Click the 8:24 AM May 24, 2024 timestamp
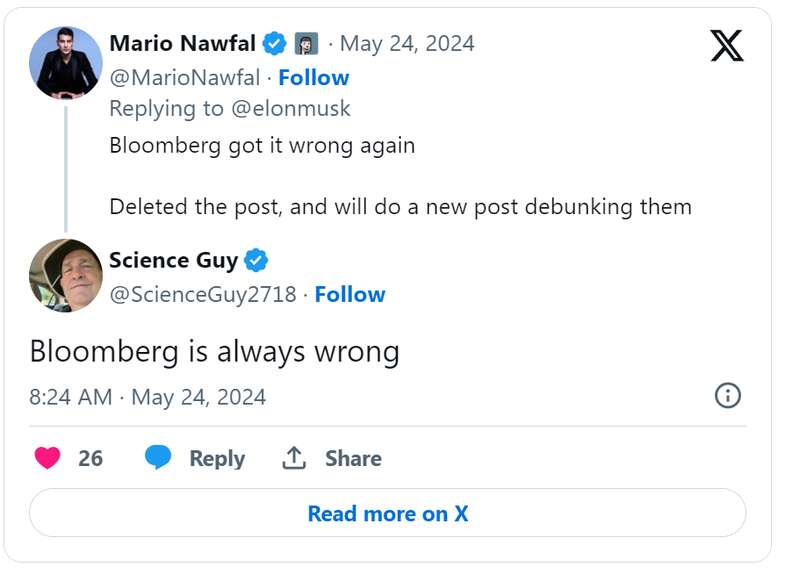Viewport: 800px width, 574px height. tap(148, 397)
